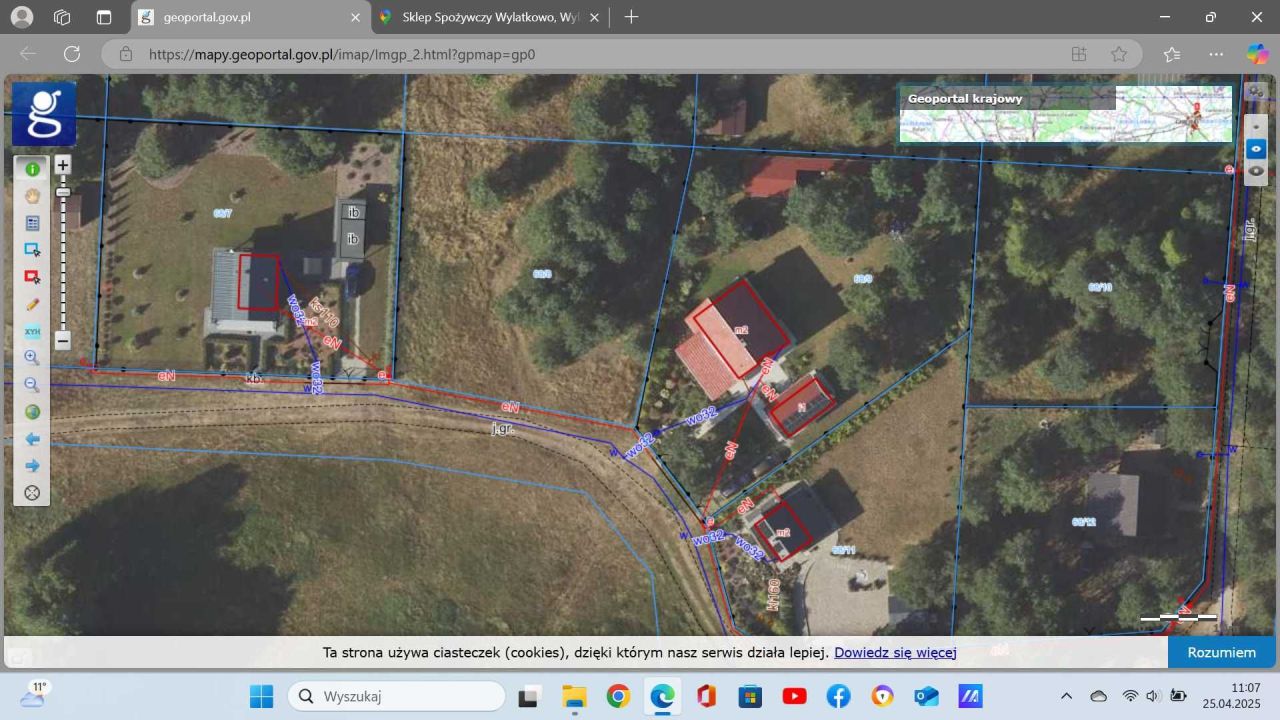Select the info identify tool
This screenshot has height=720, width=1280.
(x=32, y=169)
